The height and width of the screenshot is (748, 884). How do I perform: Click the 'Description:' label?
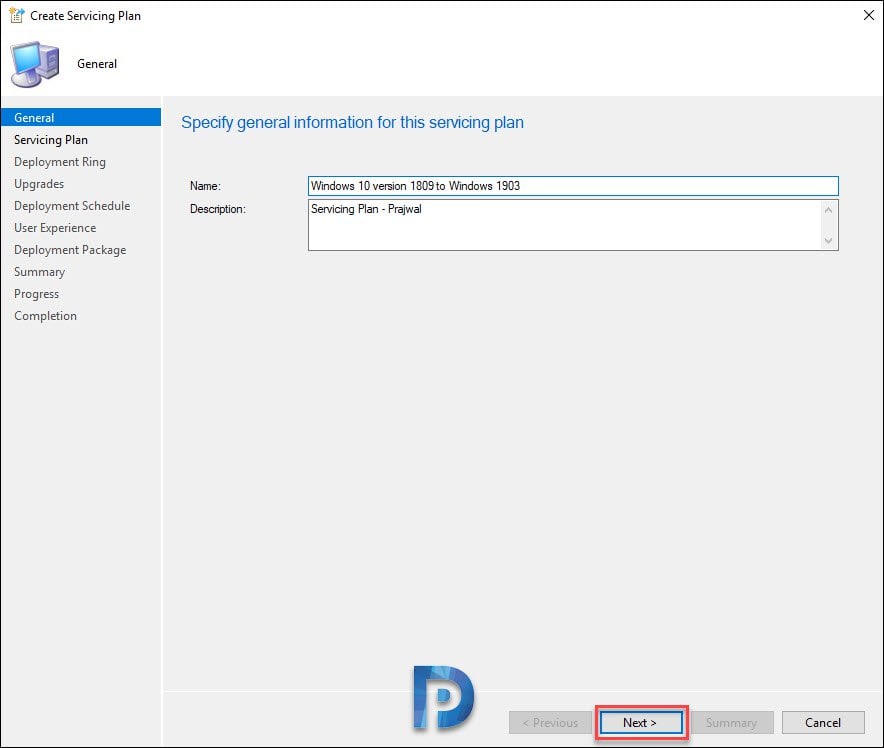pyautogui.click(x=218, y=209)
